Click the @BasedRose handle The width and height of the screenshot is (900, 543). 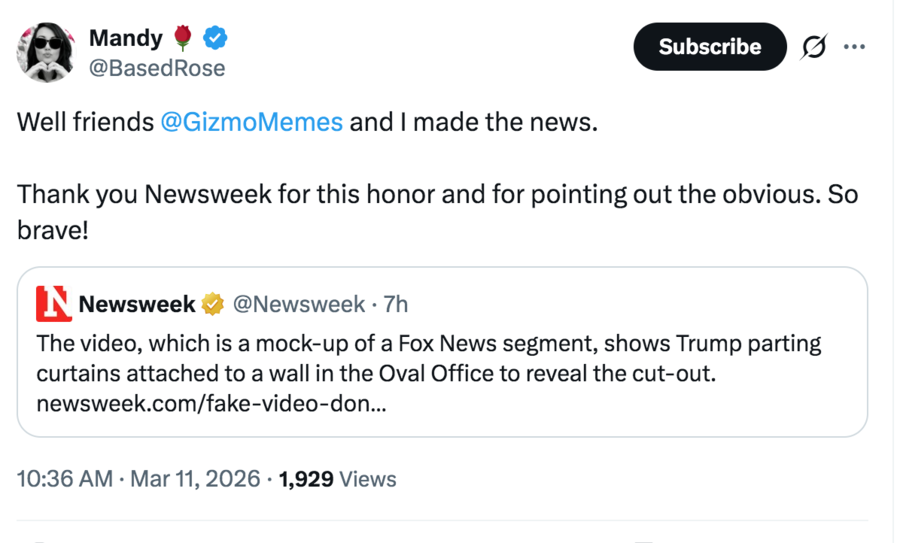pos(157,68)
